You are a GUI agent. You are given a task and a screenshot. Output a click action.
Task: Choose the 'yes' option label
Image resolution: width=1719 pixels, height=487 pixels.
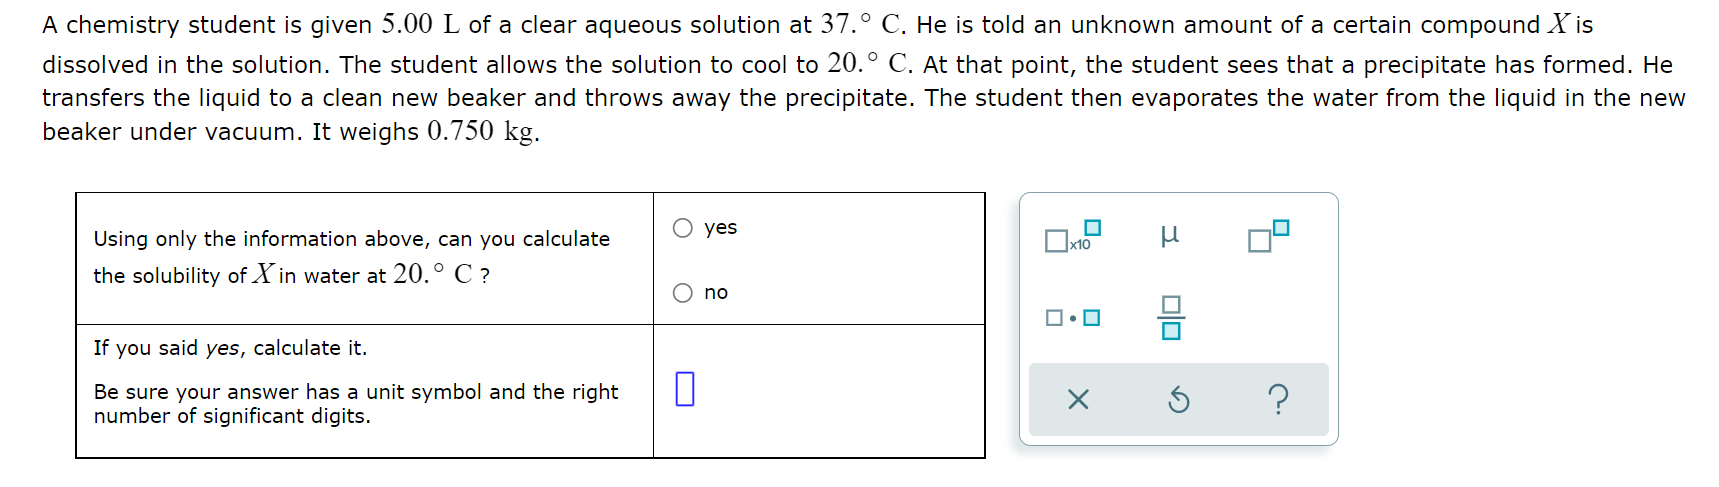pyautogui.click(x=720, y=228)
